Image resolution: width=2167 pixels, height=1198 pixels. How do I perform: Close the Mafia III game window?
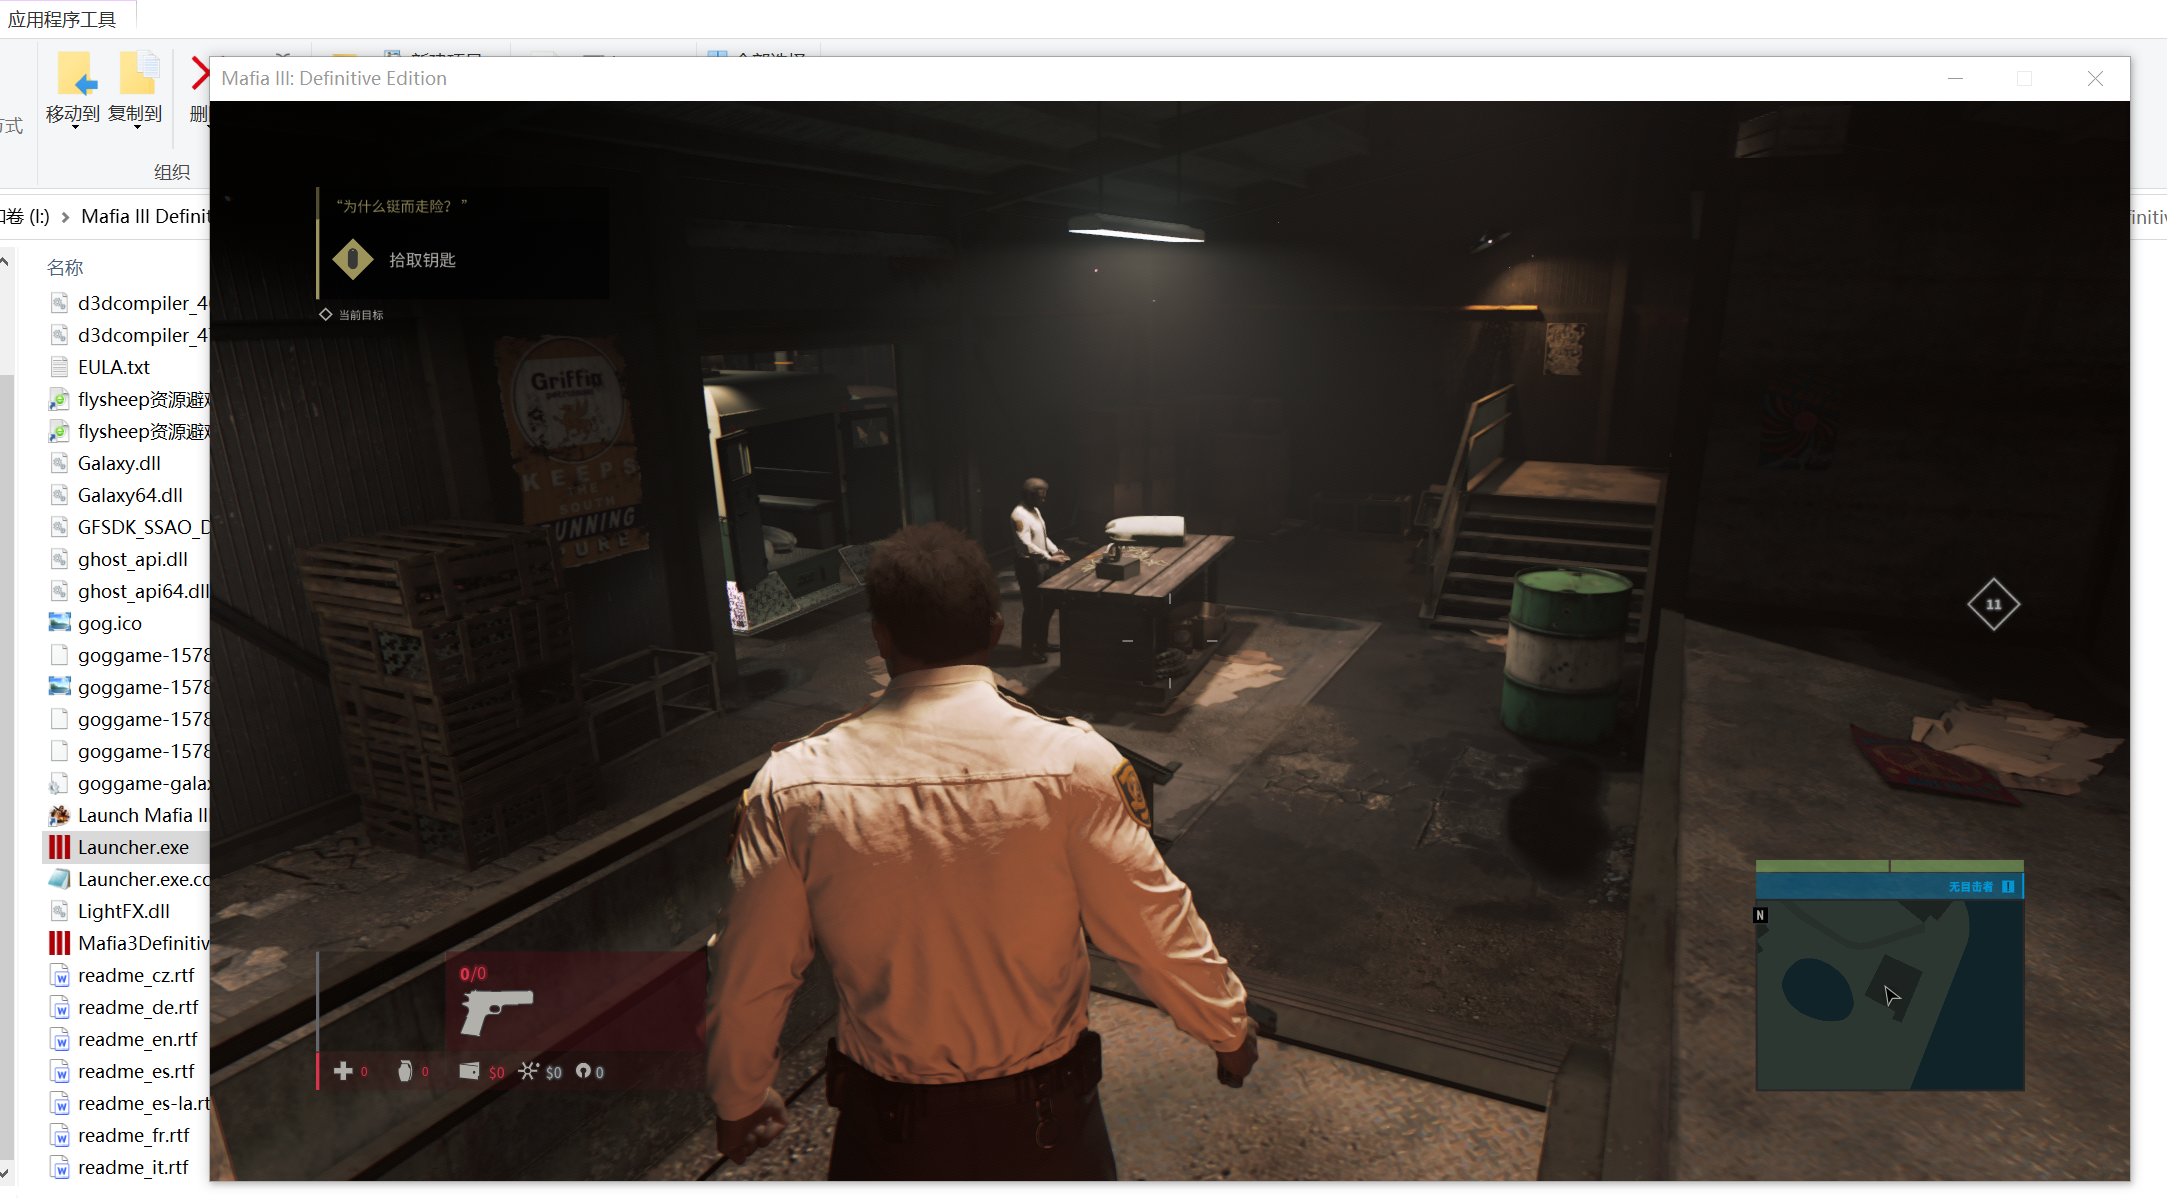2095,78
